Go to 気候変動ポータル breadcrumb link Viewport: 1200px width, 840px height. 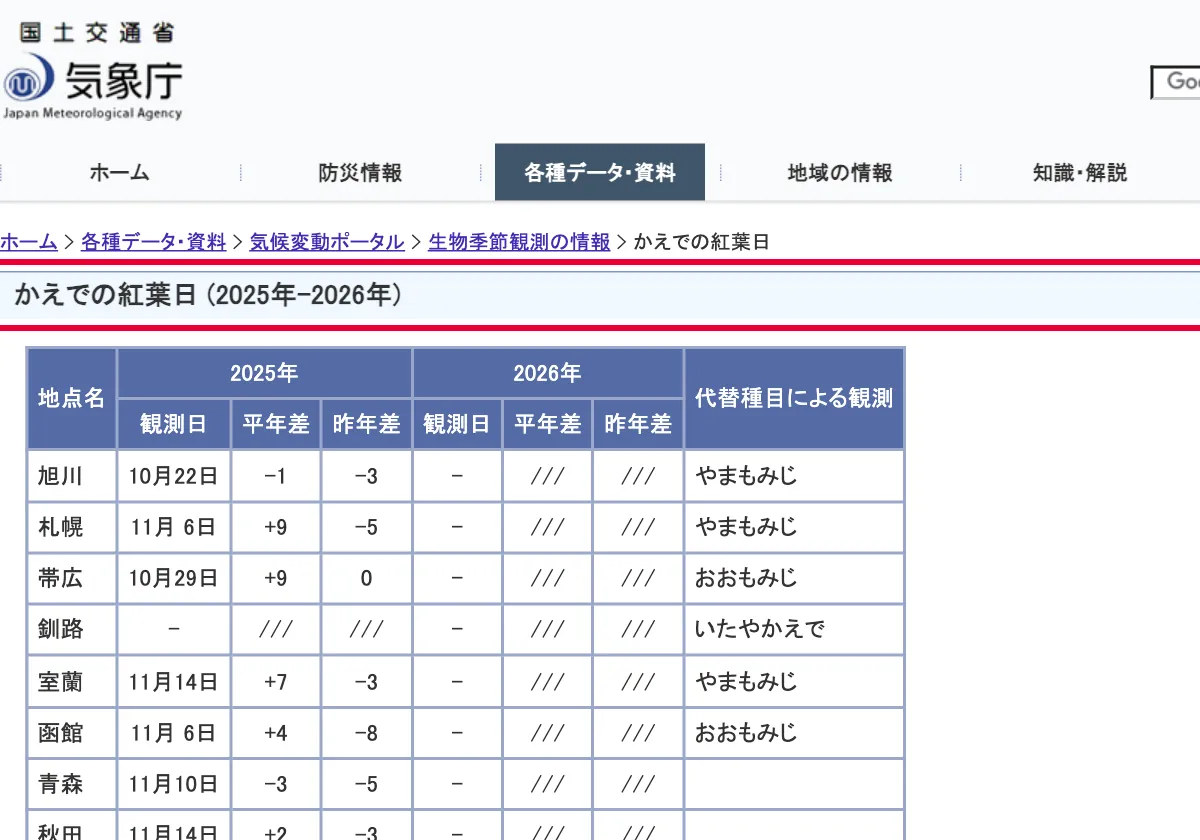(327, 241)
